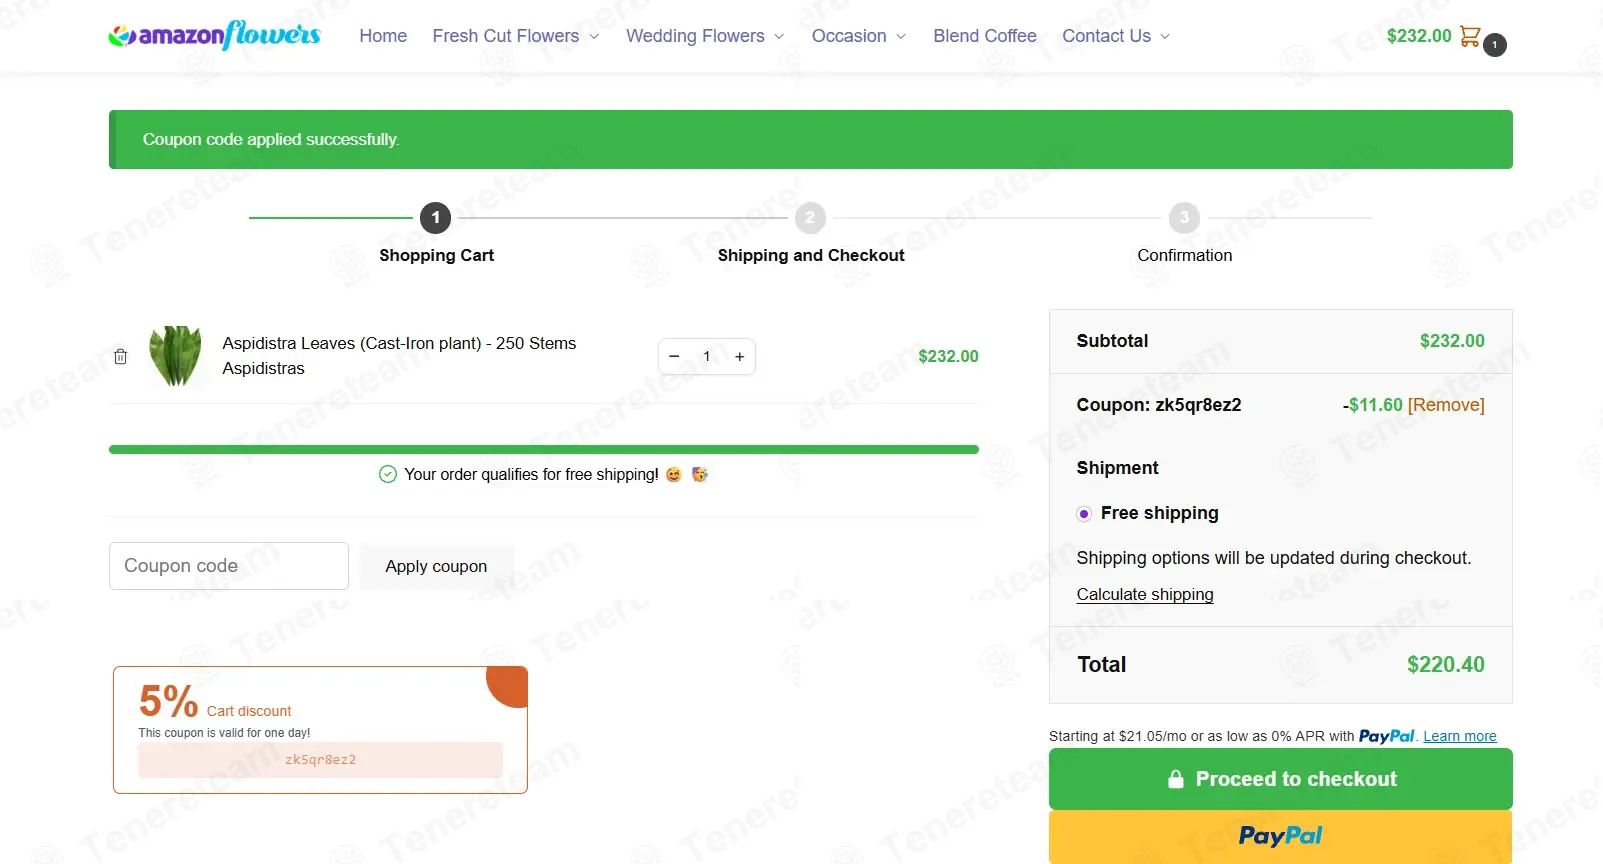Expand the Wedding Flowers menu
Image resolution: width=1603 pixels, height=864 pixels.
(x=705, y=36)
